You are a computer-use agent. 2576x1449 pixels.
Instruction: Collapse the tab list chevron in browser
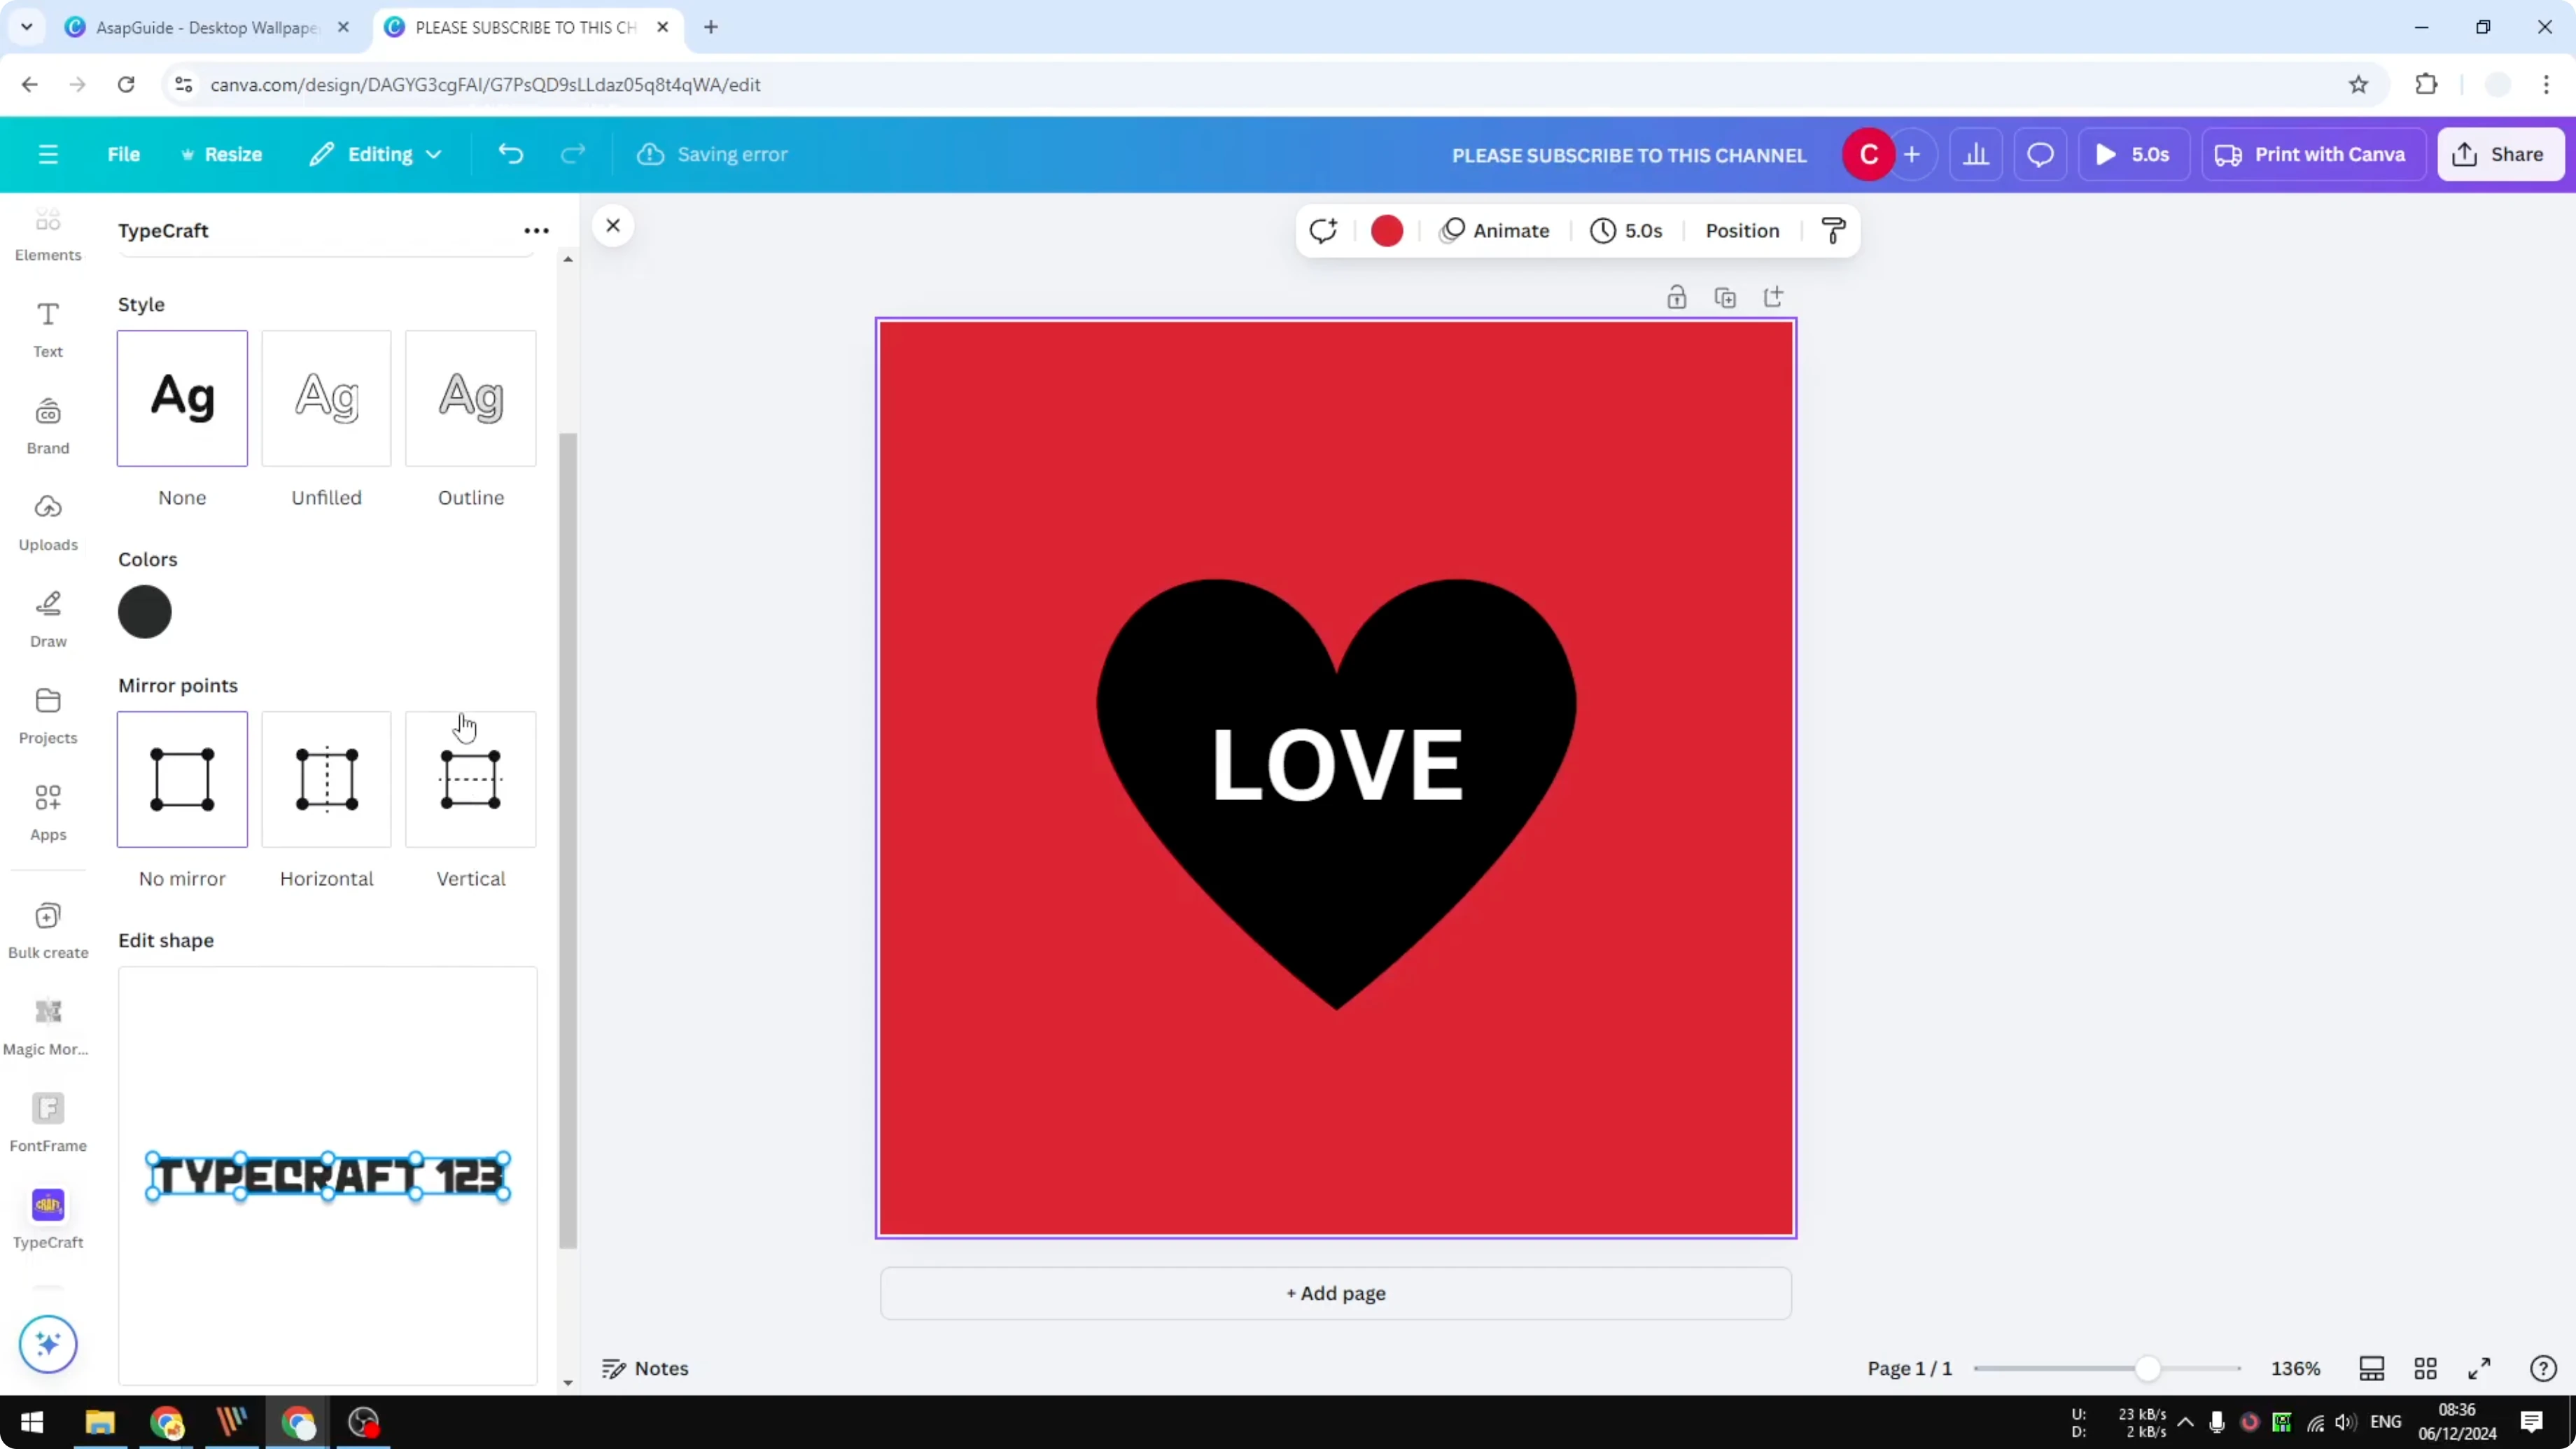(27, 27)
